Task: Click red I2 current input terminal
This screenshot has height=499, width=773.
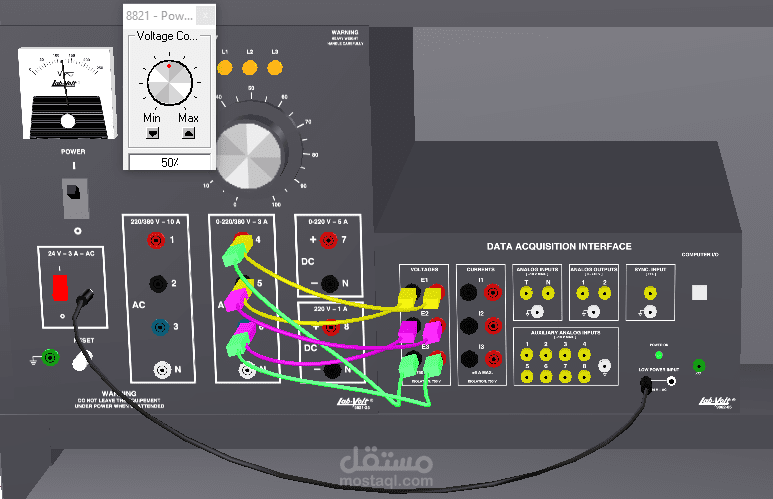Action: [x=493, y=326]
